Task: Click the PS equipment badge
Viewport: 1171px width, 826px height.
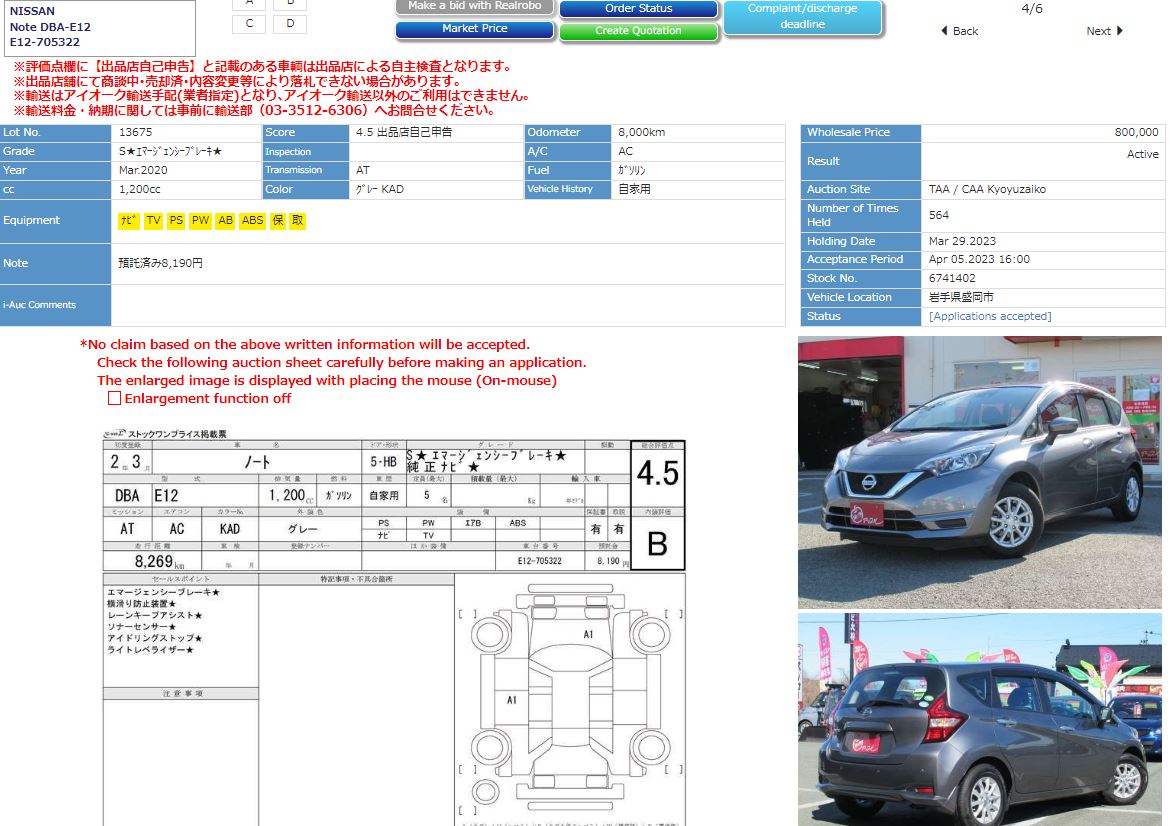Action: click(176, 221)
